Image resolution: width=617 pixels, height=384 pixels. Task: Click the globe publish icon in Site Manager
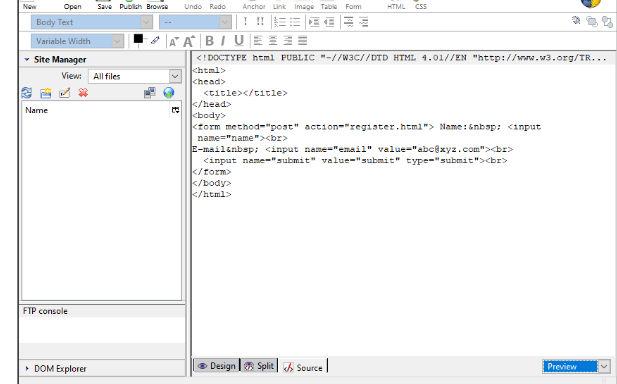[169, 93]
